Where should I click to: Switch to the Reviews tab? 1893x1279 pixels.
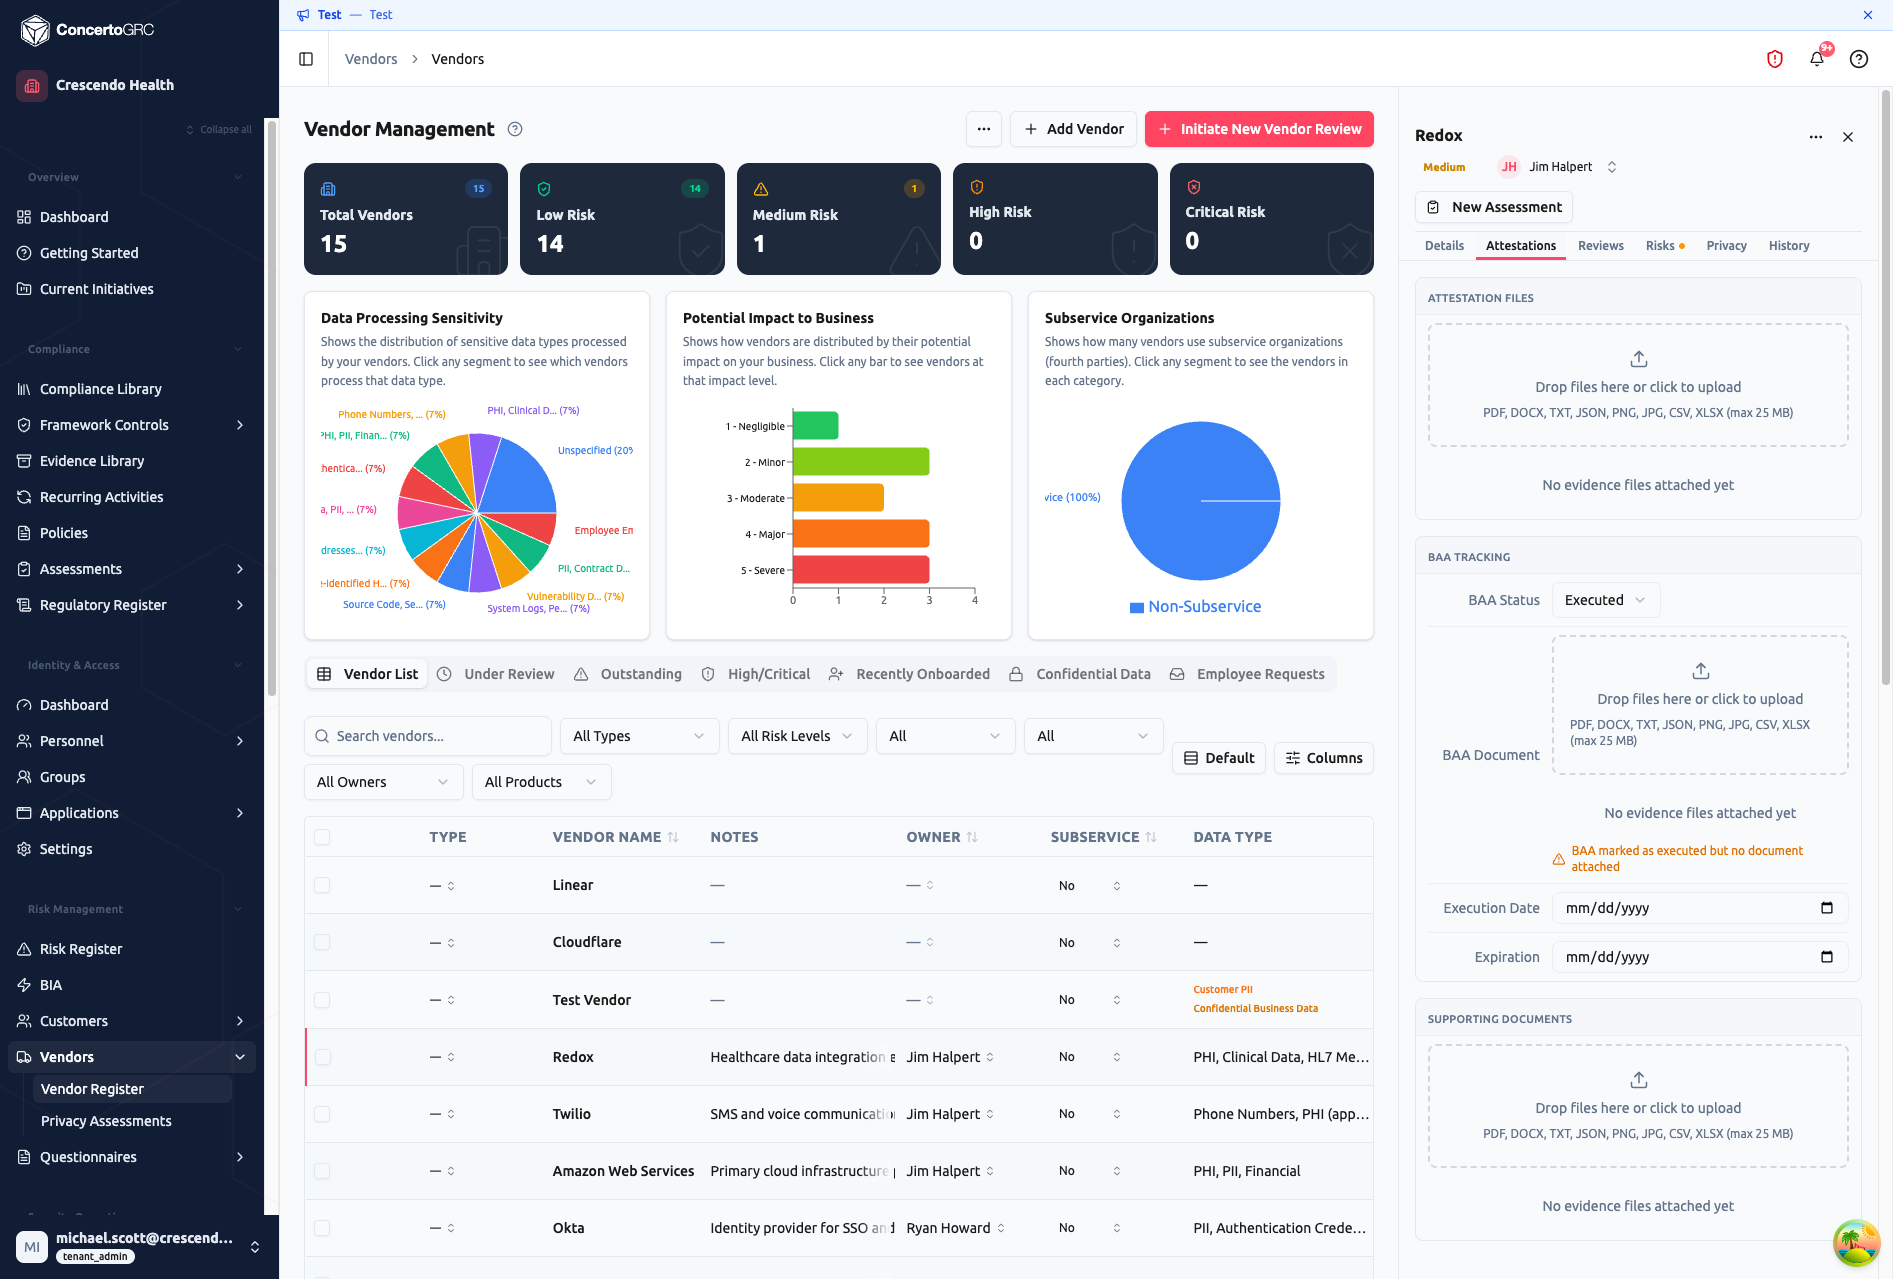pyautogui.click(x=1601, y=246)
